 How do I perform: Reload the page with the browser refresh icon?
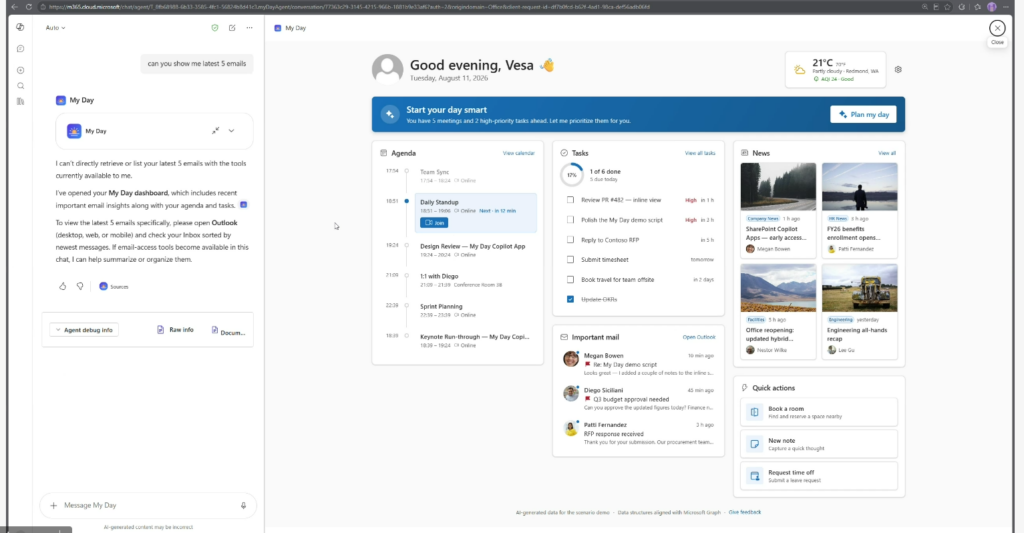29,7
